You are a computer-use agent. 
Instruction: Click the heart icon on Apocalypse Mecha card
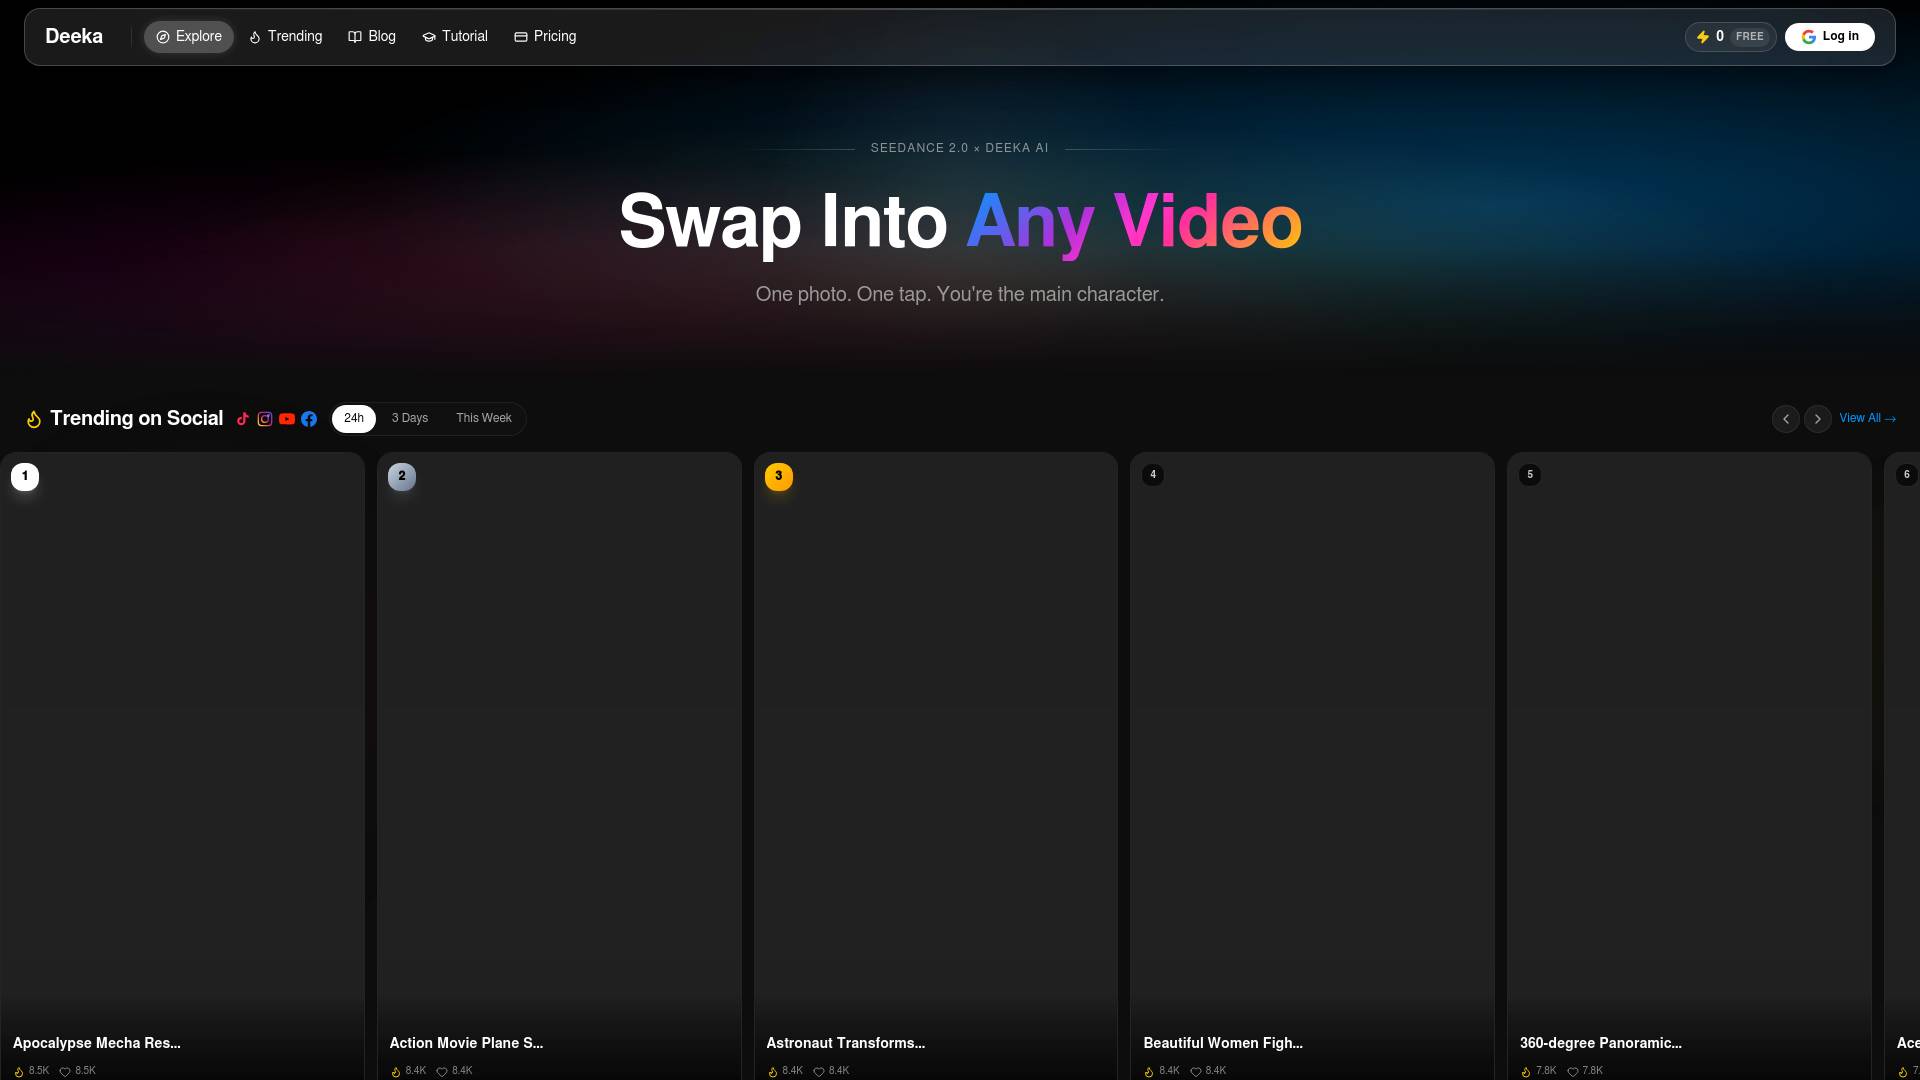click(x=65, y=1071)
